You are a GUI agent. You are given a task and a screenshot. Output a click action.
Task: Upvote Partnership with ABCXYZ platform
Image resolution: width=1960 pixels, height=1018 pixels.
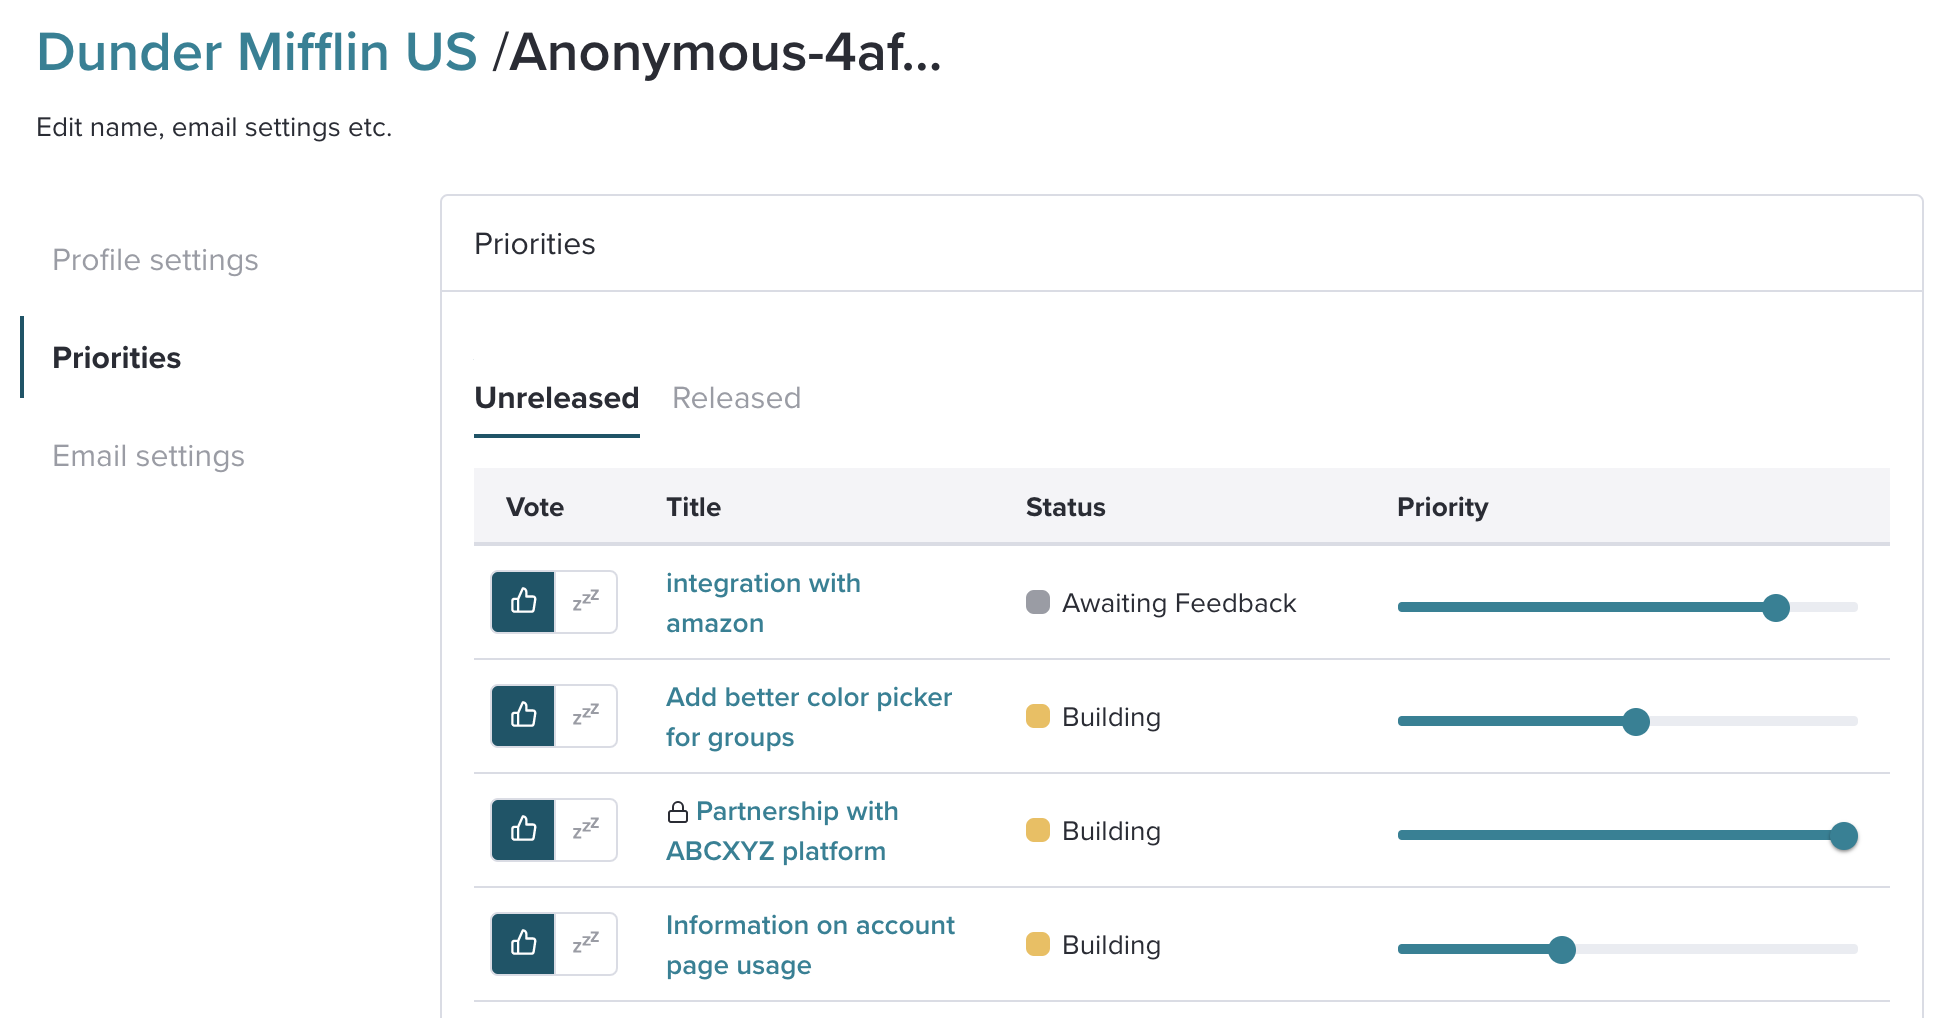[523, 830]
